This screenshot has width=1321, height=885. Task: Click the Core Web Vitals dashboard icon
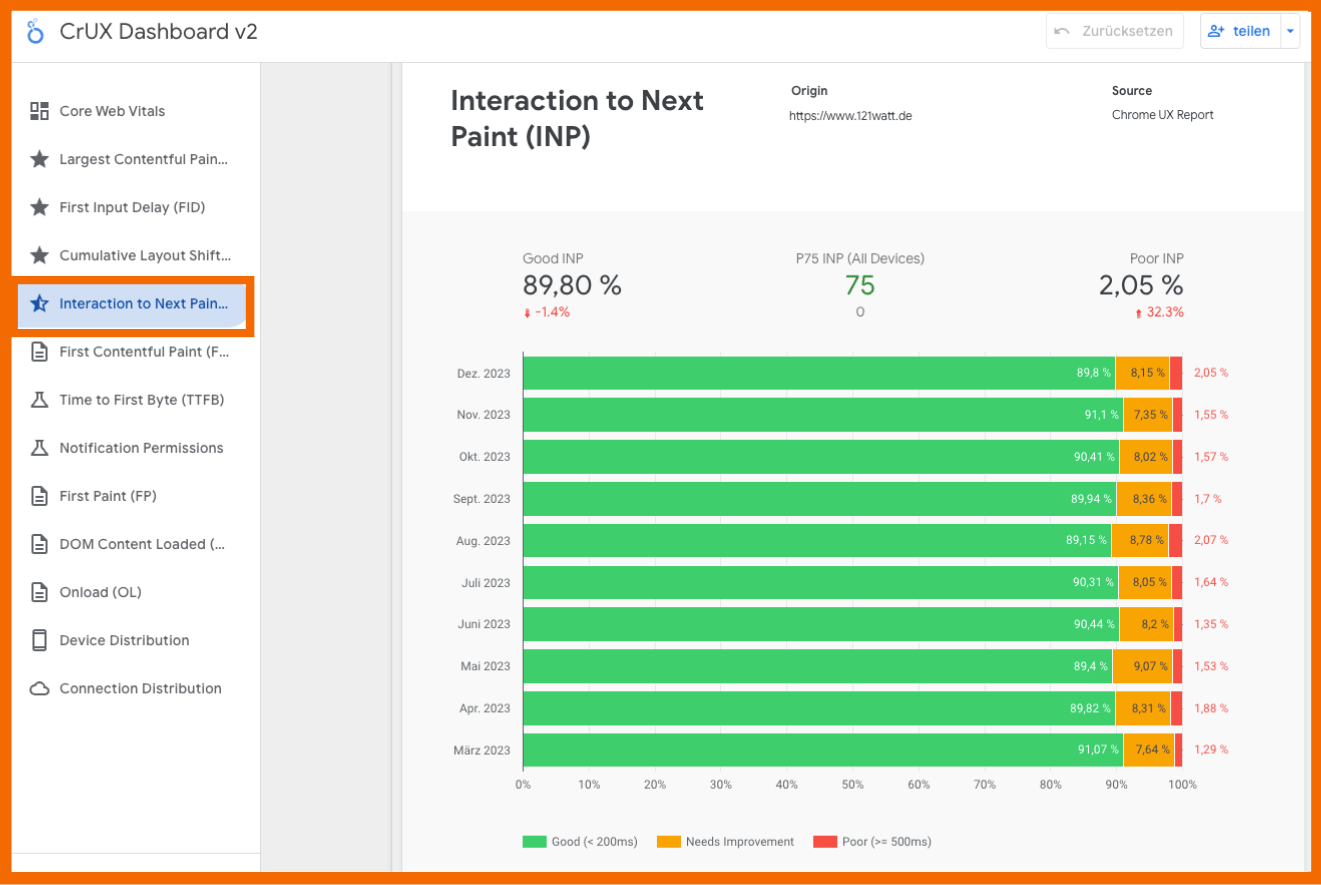pyautogui.click(x=39, y=111)
